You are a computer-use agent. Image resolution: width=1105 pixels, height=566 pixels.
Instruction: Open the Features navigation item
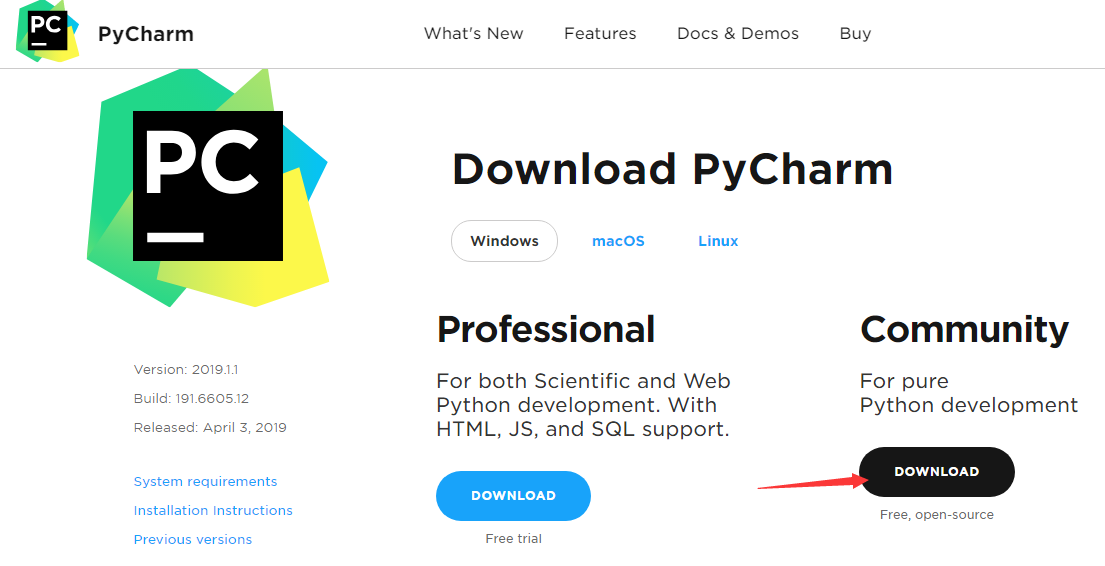coord(600,34)
